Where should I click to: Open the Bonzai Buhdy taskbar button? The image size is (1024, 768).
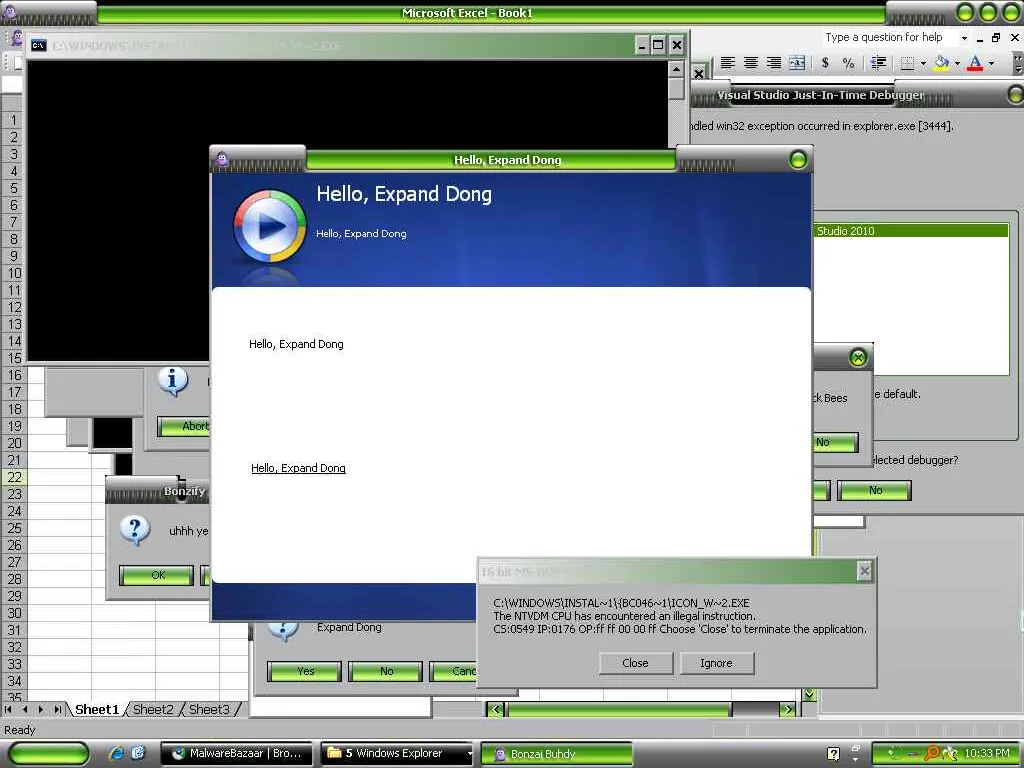(x=556, y=754)
